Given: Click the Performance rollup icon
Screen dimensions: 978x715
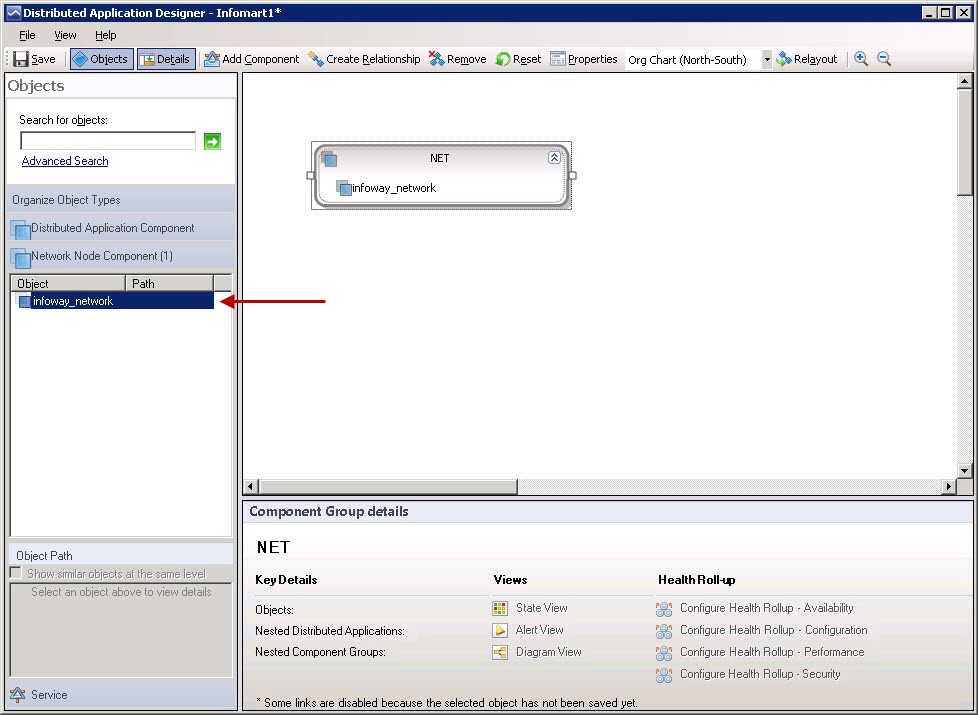Looking at the screenshot, I should (664, 653).
